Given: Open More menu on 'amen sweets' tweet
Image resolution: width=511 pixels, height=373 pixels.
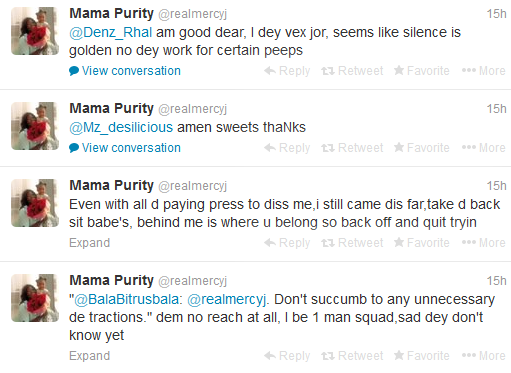Looking at the screenshot, I should (483, 148).
